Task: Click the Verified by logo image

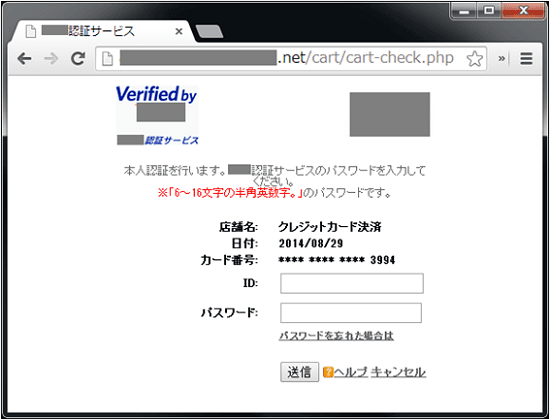Action: 157,115
